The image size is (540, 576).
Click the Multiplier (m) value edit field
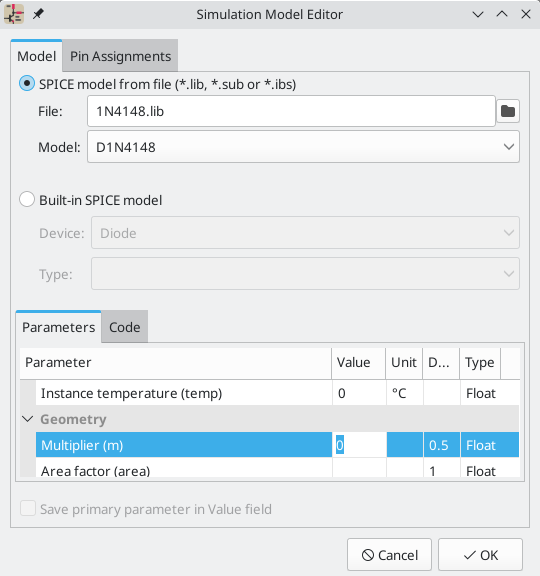pos(359,445)
